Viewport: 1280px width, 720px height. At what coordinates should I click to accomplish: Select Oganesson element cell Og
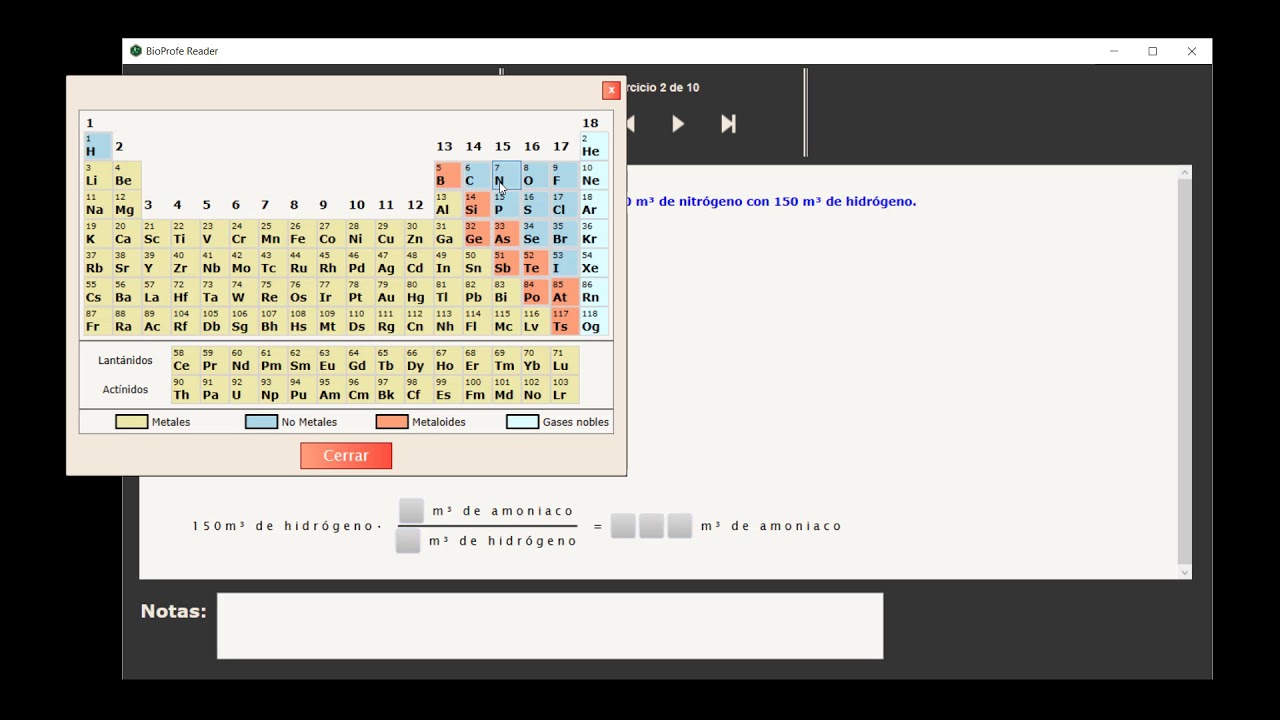(x=594, y=320)
